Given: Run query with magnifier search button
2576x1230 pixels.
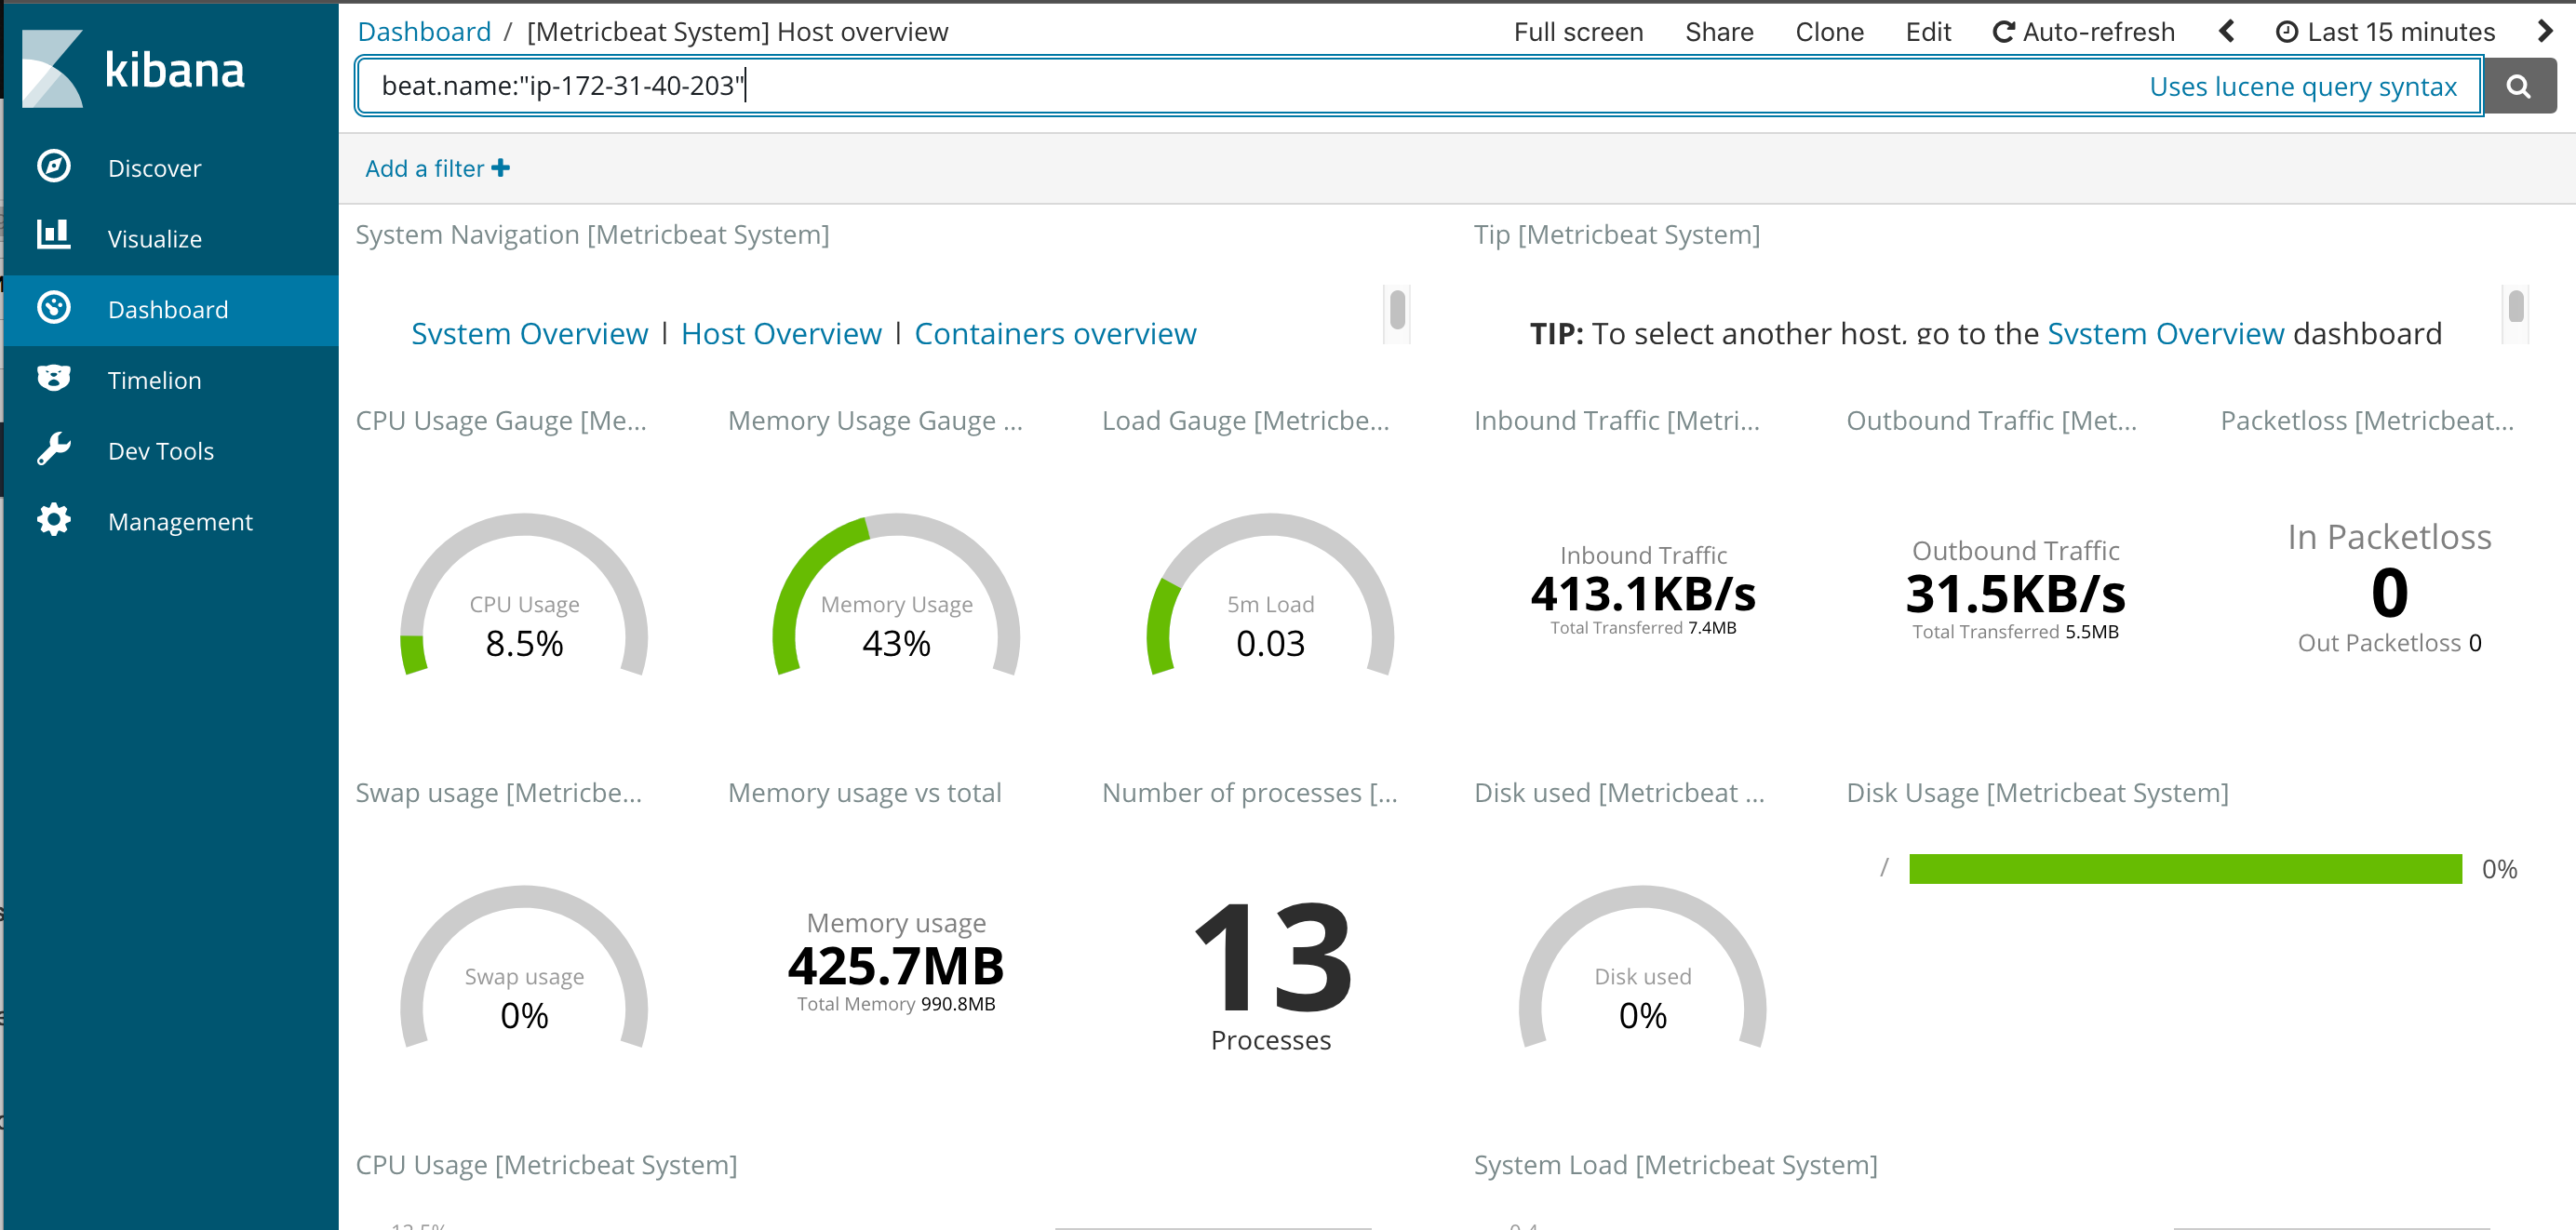Looking at the screenshot, I should tap(2519, 87).
